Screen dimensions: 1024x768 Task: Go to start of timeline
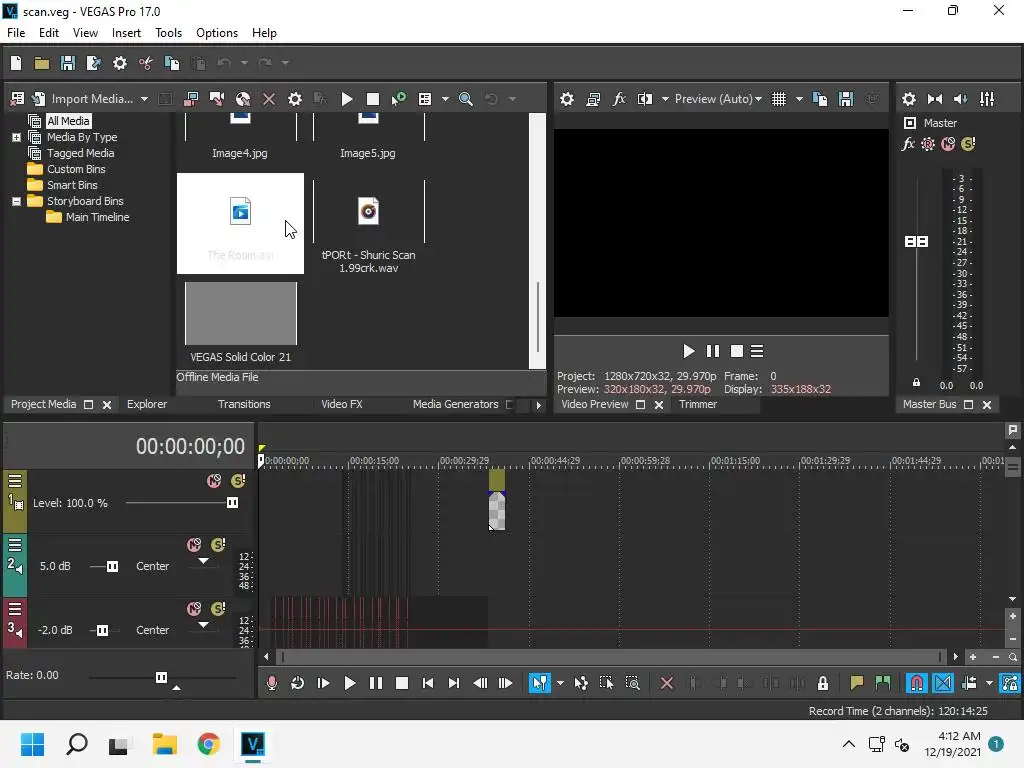point(428,683)
